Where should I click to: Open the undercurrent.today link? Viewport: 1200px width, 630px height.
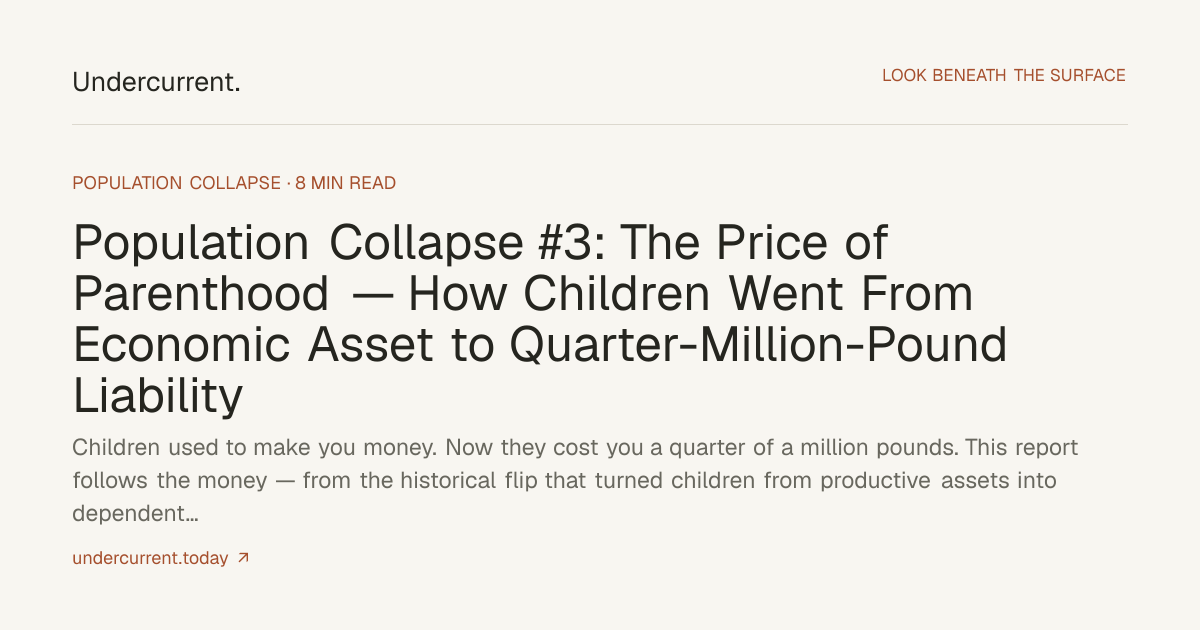pos(150,558)
